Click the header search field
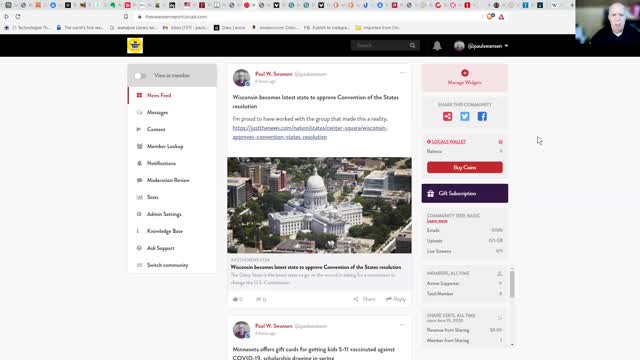Image resolution: width=640 pixels, height=360 pixels. coord(380,45)
